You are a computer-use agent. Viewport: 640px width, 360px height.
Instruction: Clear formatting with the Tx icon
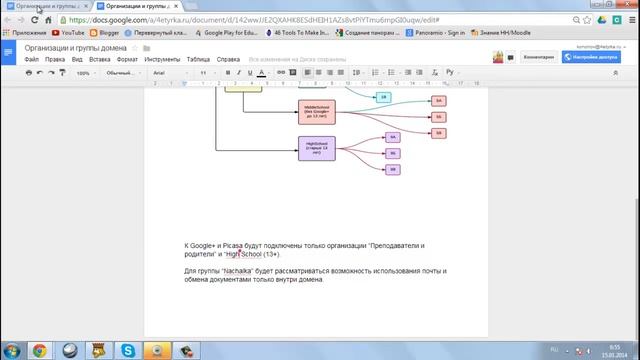(435, 73)
